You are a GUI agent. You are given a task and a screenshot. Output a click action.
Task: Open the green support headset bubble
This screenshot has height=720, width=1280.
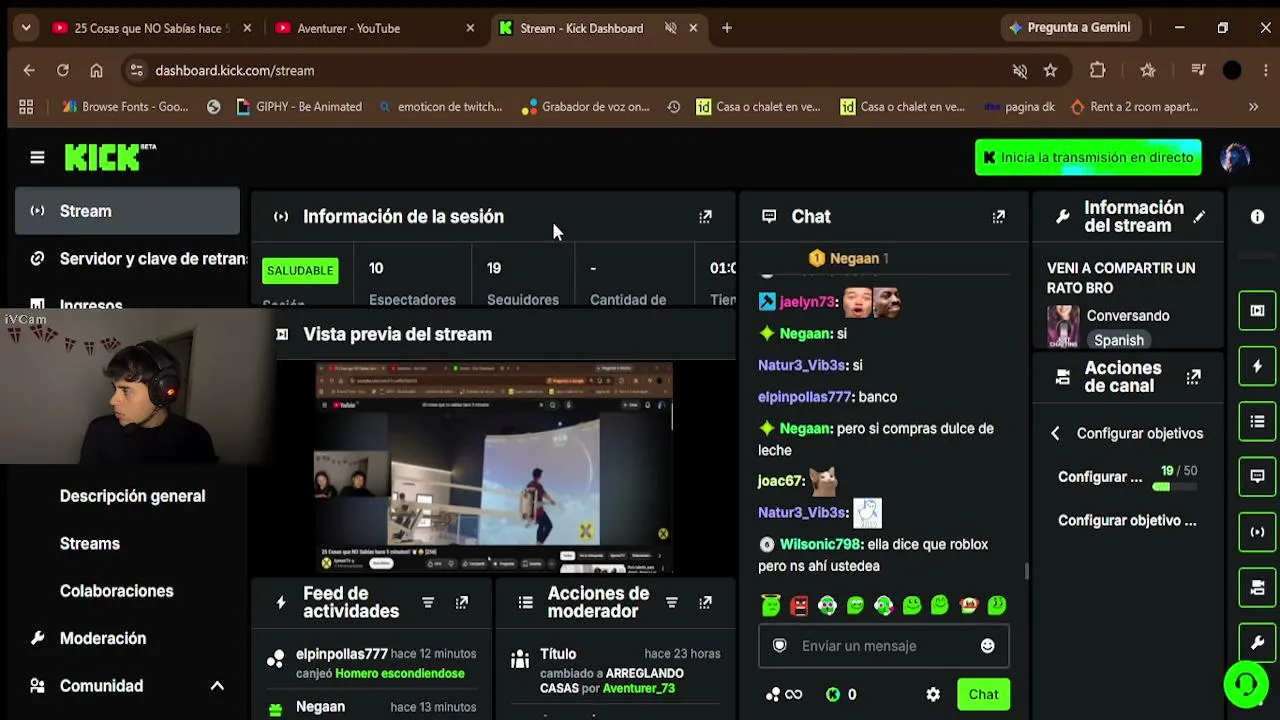1246,685
